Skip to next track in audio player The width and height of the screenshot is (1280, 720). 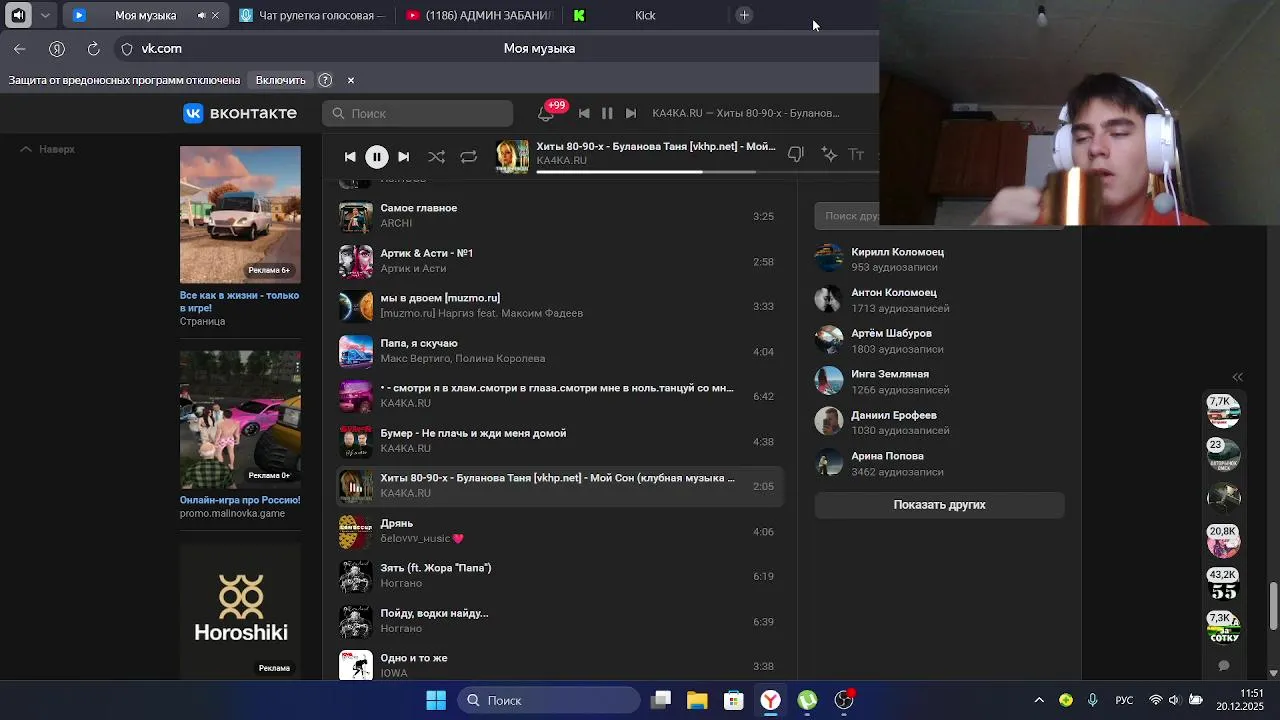(403, 156)
